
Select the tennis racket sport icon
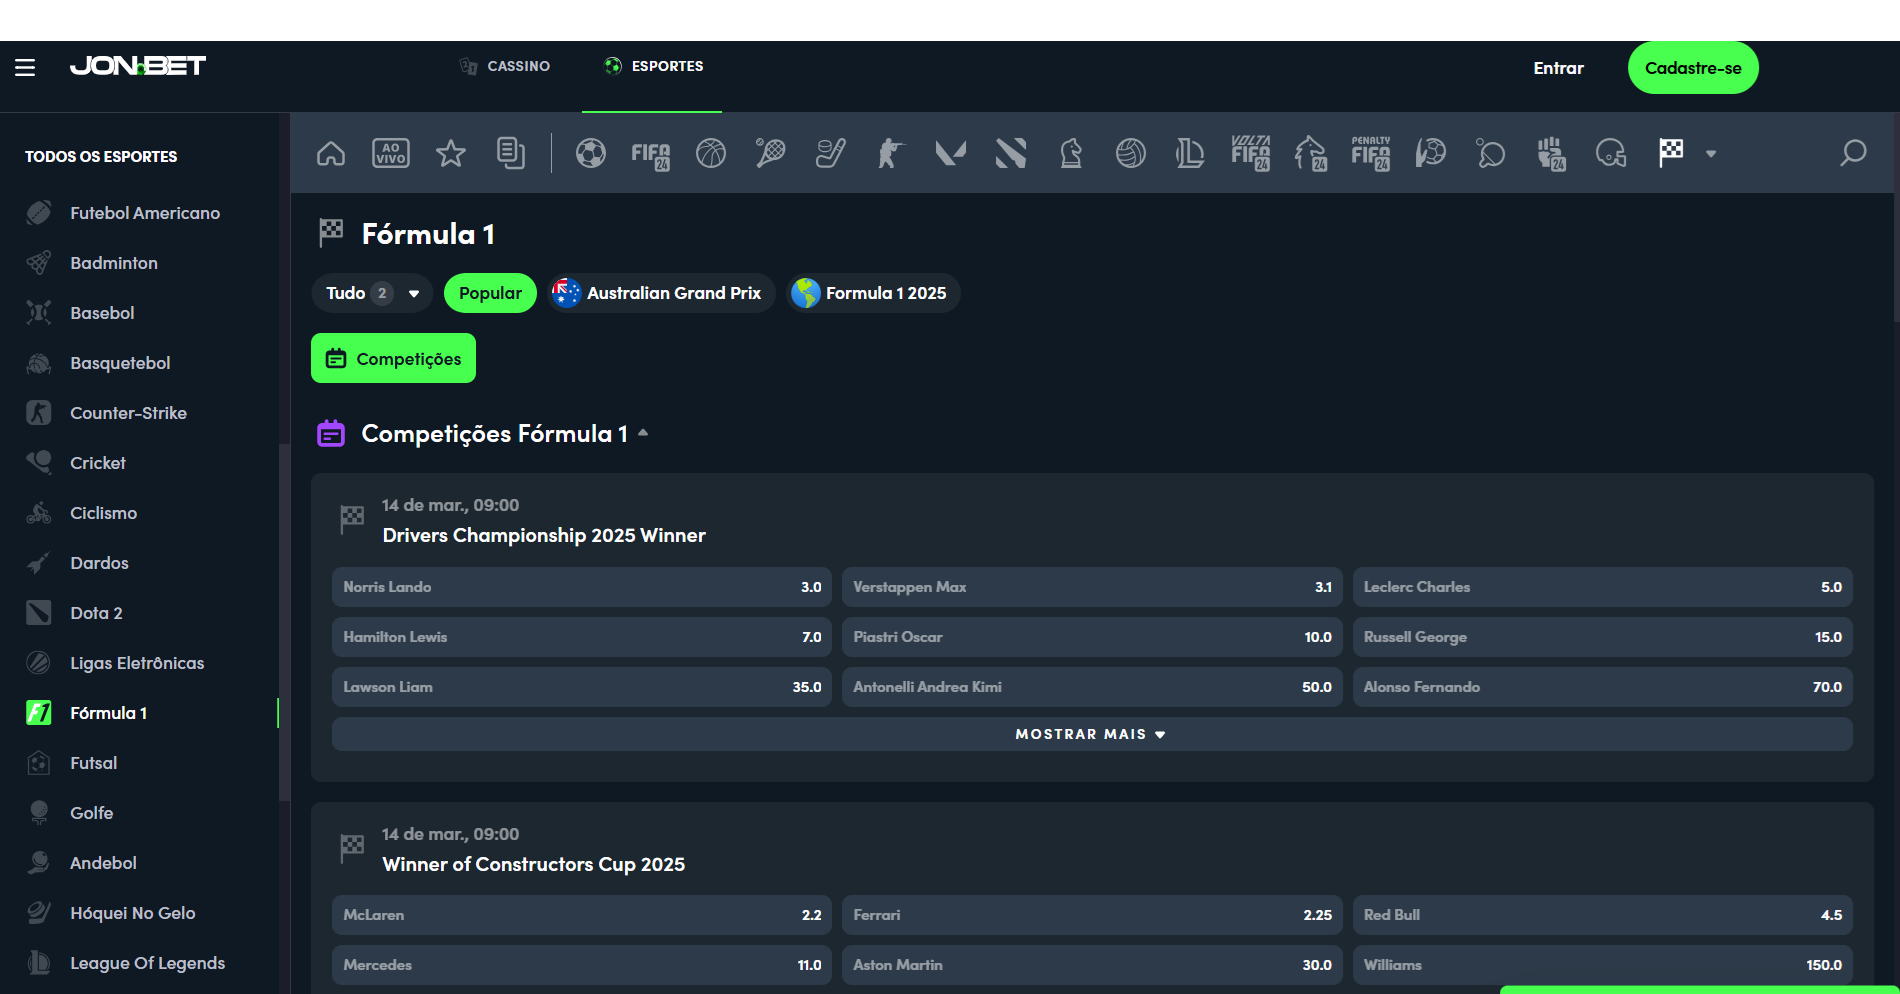(770, 153)
